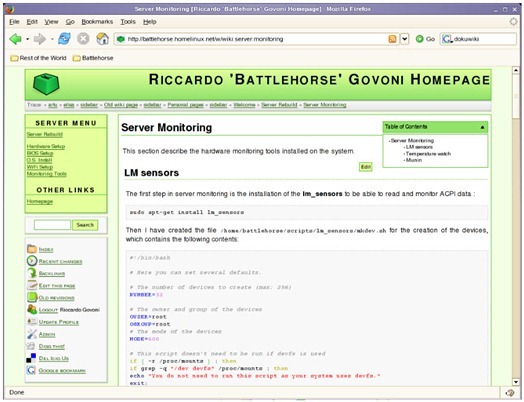Click the RSS feed icon in address bar
The image size is (524, 402).
[x=392, y=39]
